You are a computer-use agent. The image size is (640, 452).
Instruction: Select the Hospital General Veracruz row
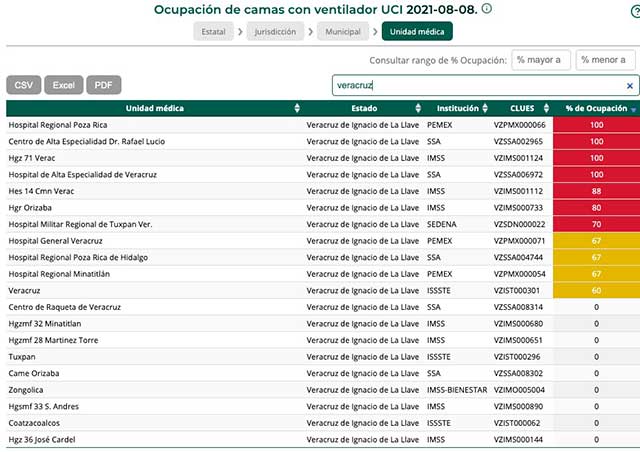tap(323, 241)
